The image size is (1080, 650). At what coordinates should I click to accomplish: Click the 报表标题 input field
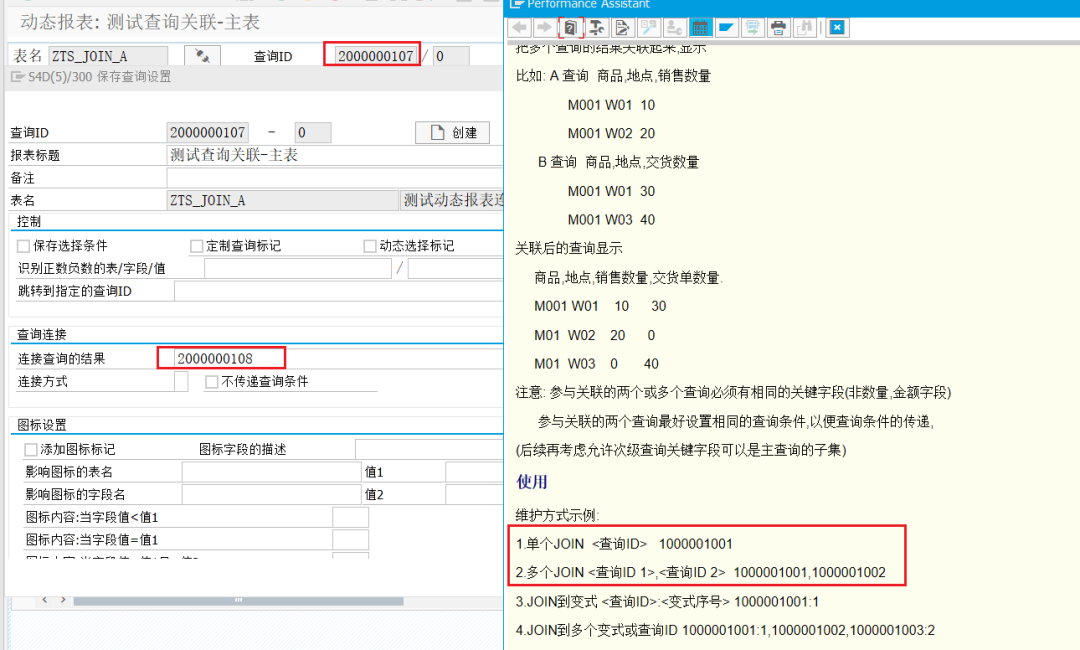335,155
